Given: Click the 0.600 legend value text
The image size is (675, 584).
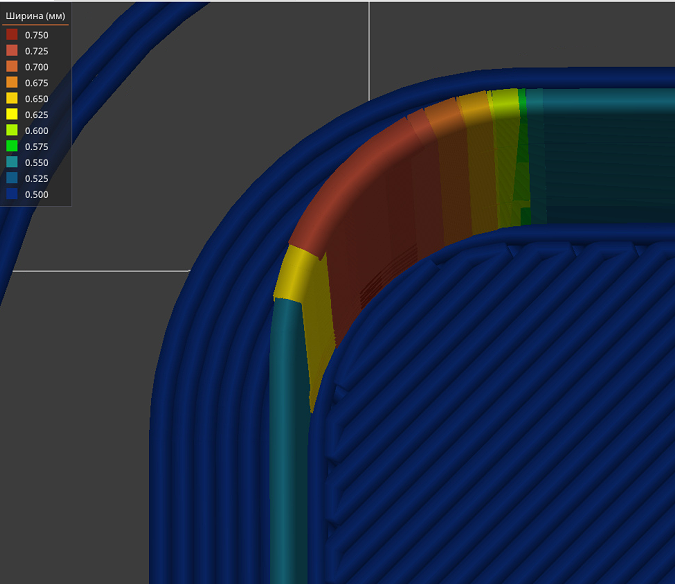Looking at the screenshot, I should click(x=37, y=131).
